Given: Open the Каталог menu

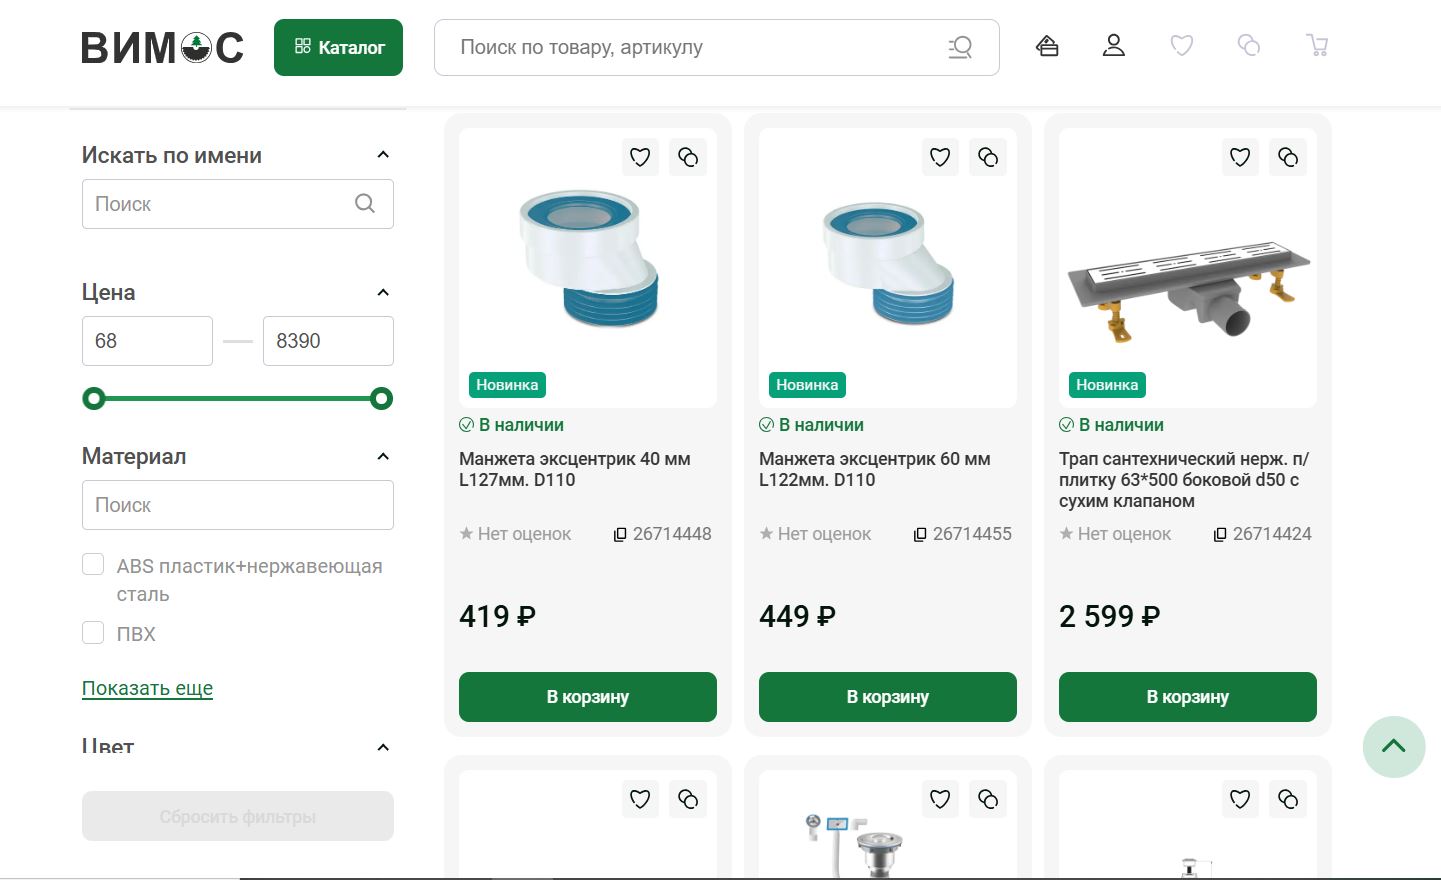Looking at the screenshot, I should point(338,47).
